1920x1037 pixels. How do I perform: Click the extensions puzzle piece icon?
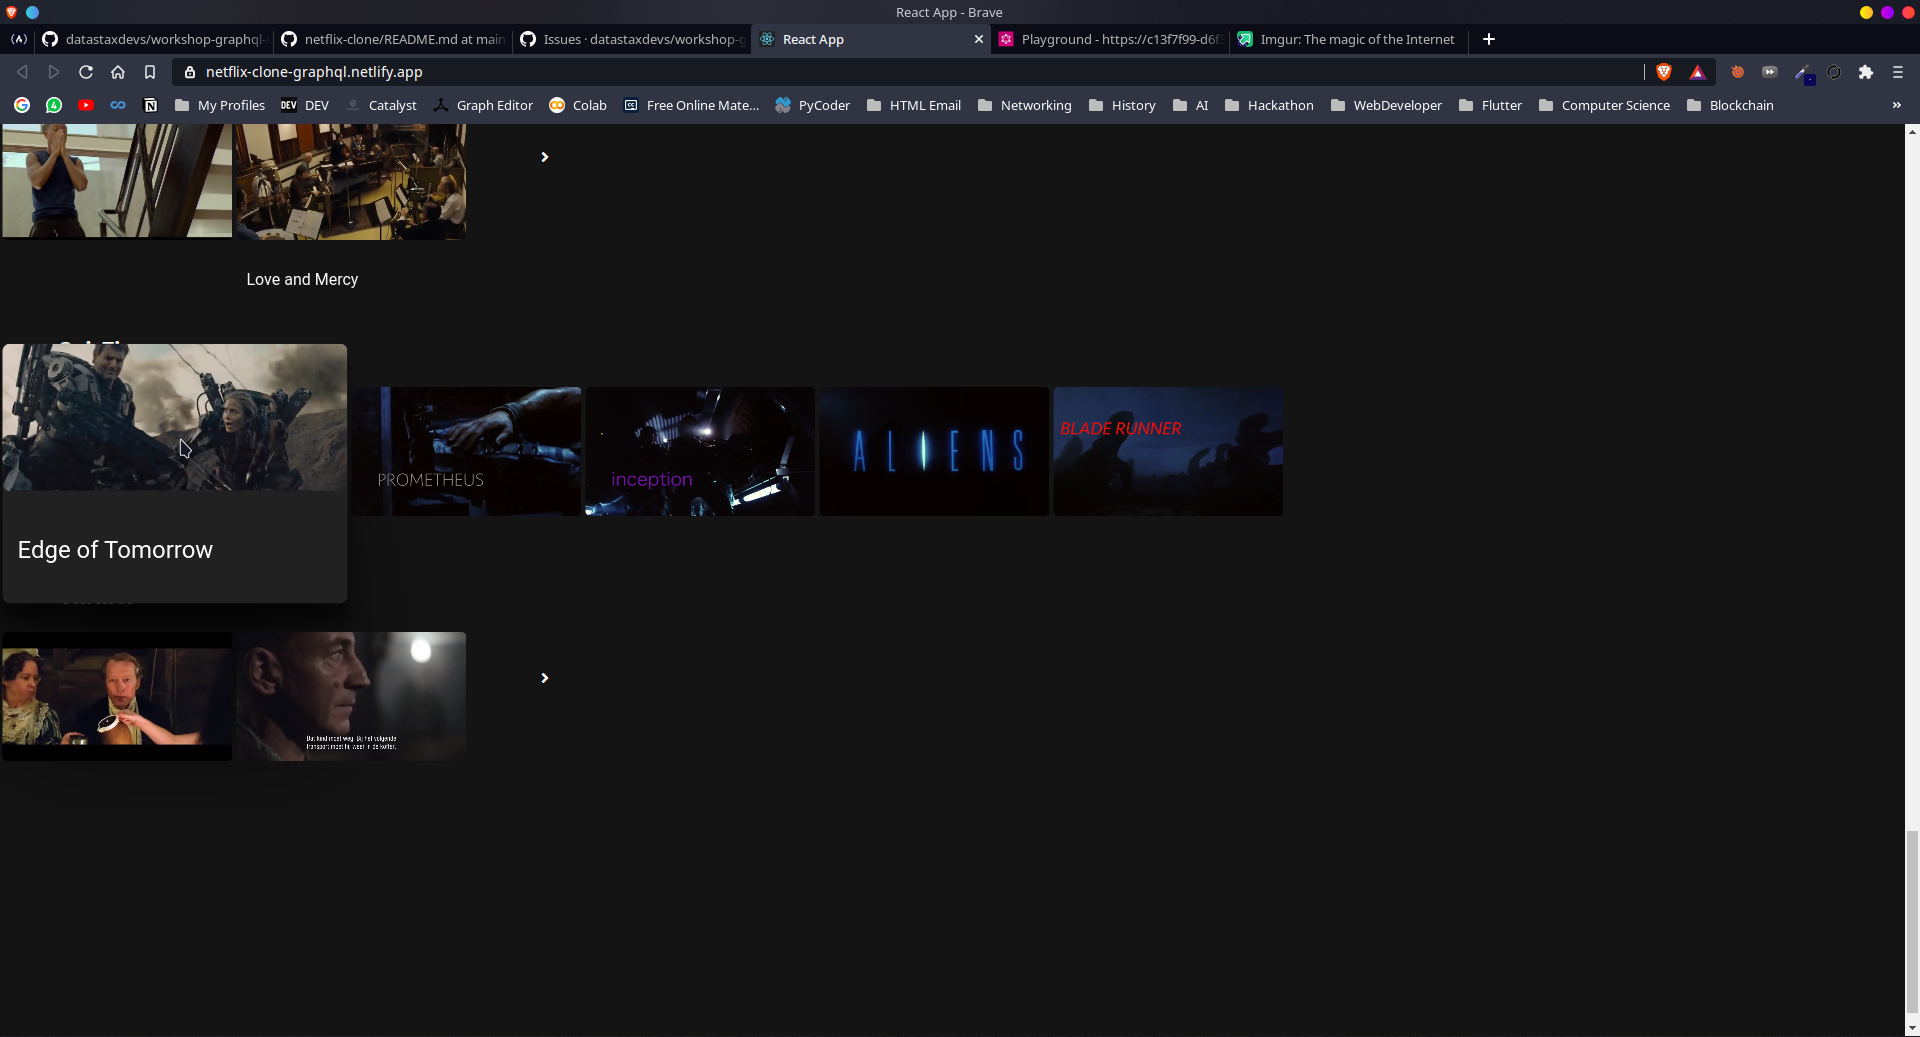tap(1866, 72)
